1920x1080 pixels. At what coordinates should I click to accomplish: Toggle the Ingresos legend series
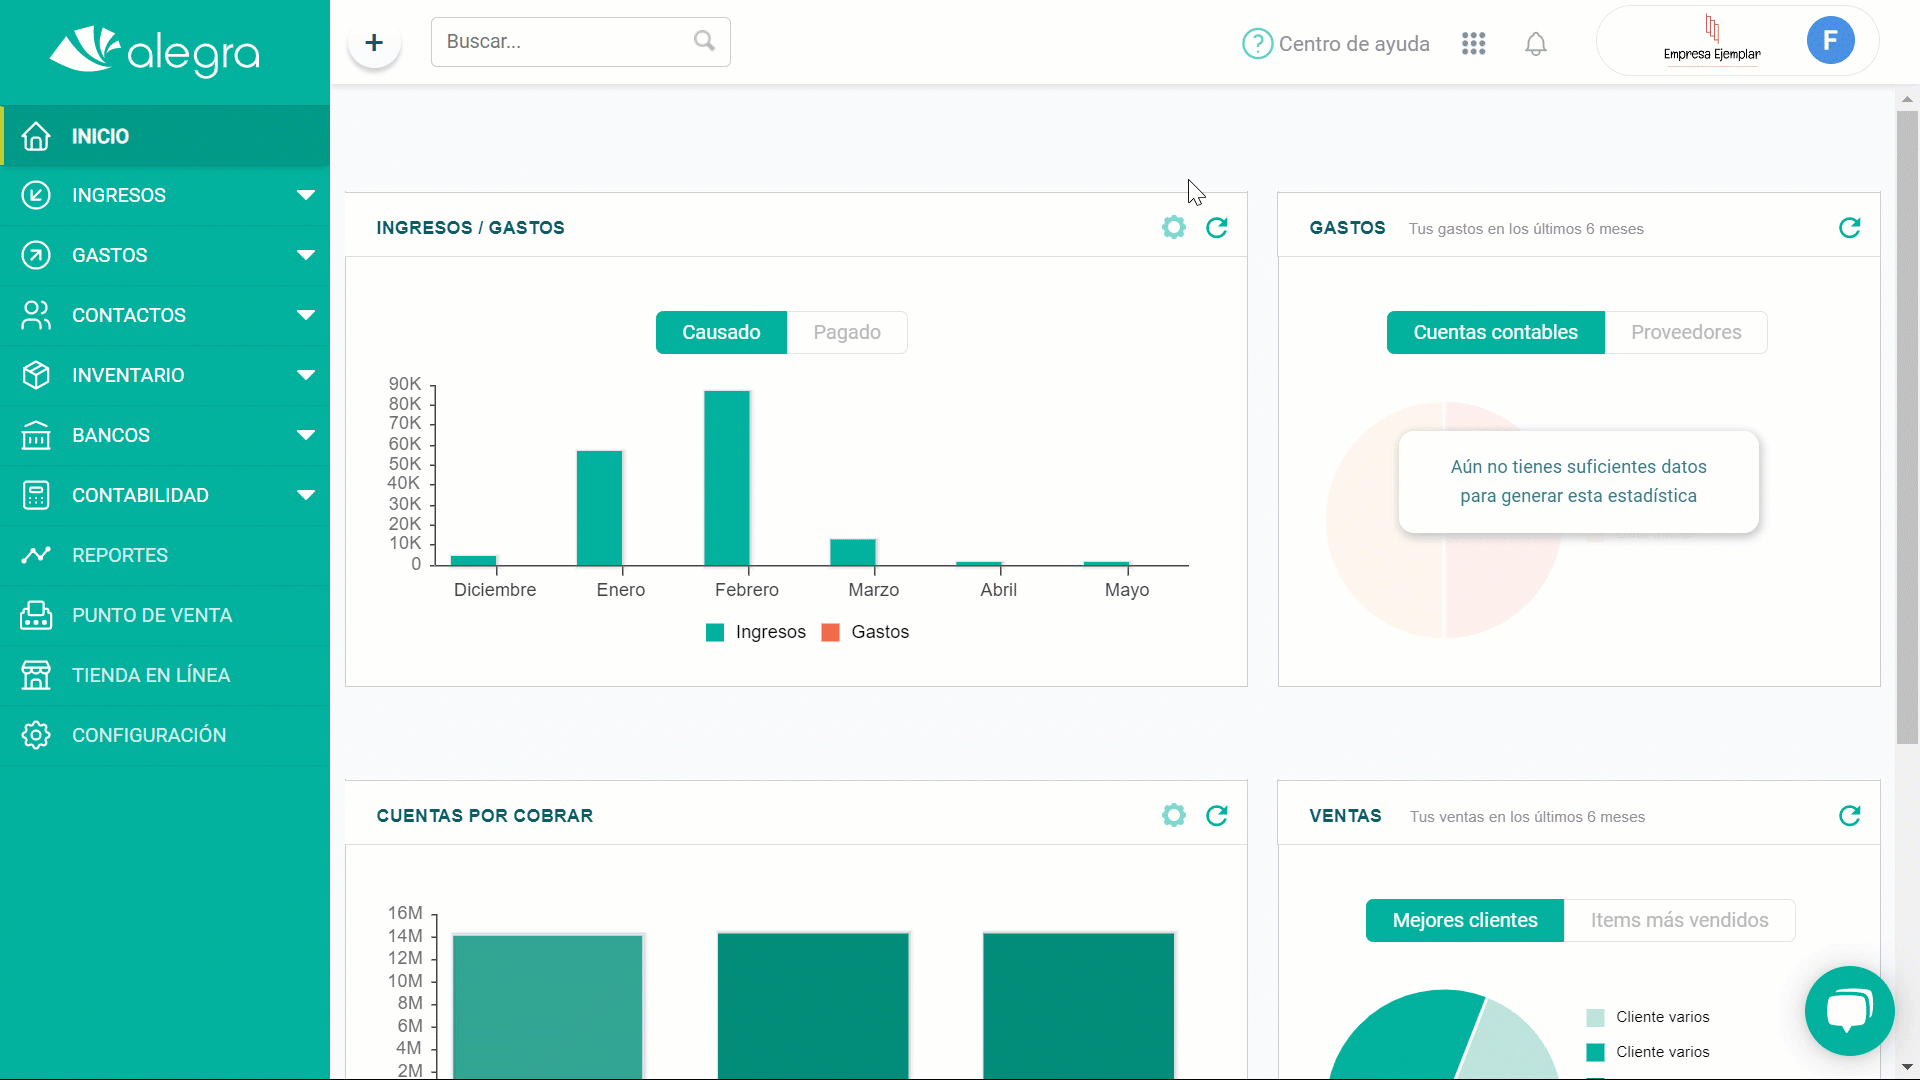(756, 632)
